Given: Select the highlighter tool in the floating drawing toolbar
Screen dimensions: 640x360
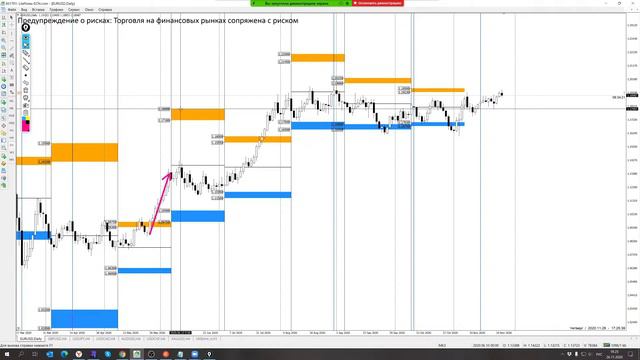Looking at the screenshot, I should [x=26, y=53].
